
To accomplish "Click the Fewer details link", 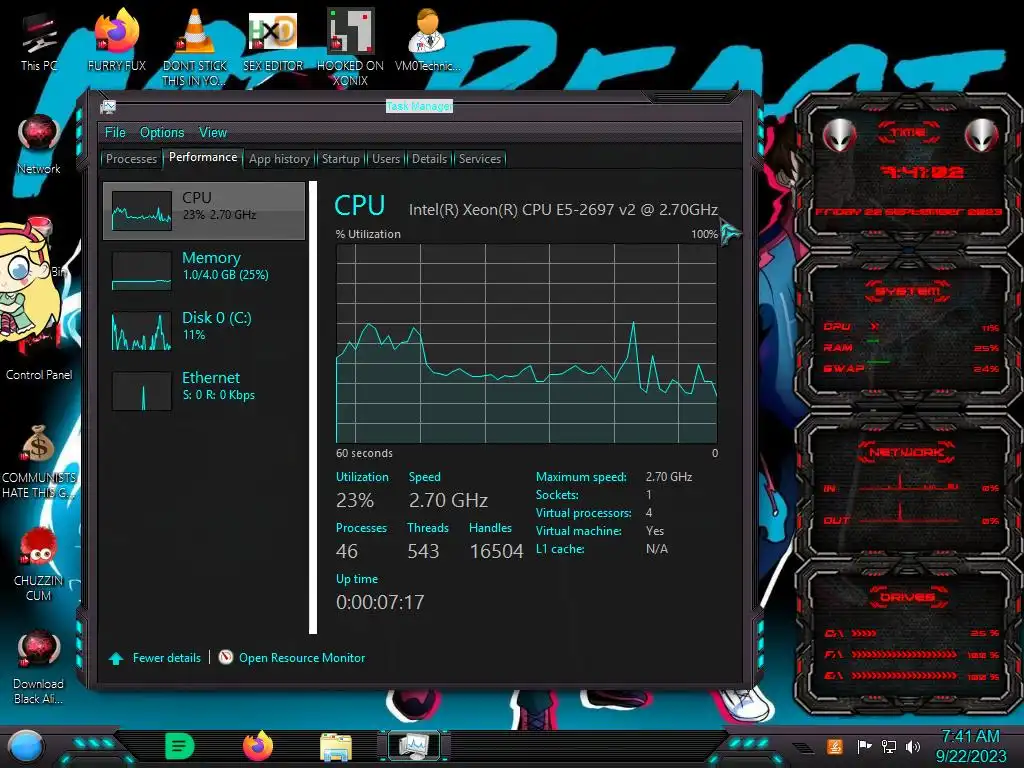I will (167, 658).
